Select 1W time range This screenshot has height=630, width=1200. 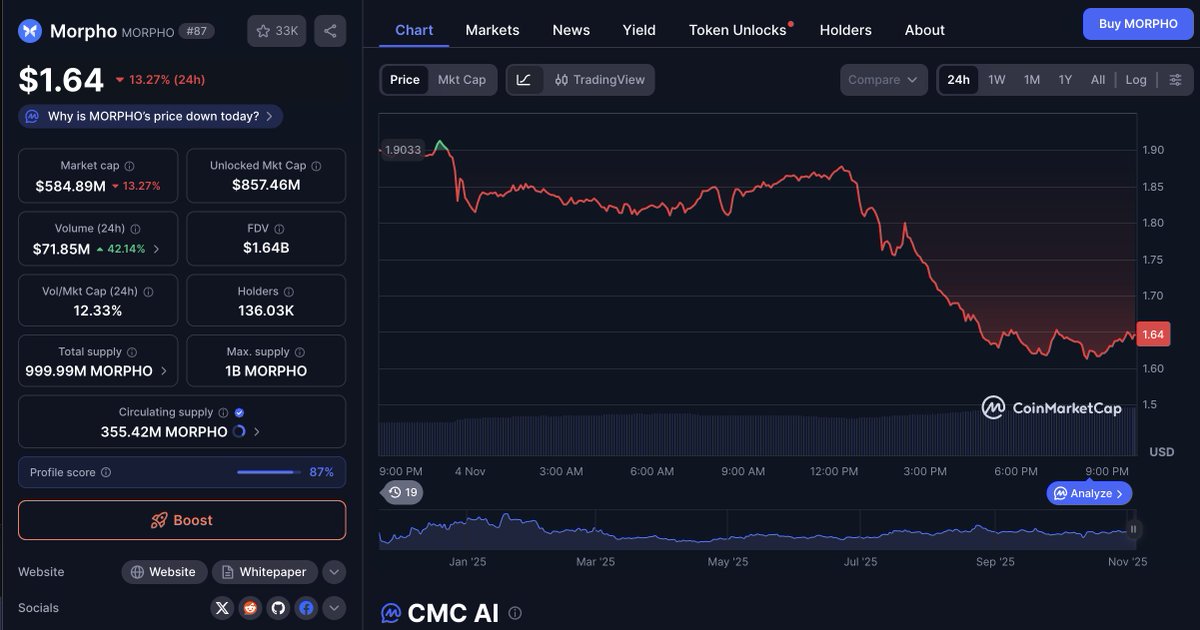coord(997,80)
